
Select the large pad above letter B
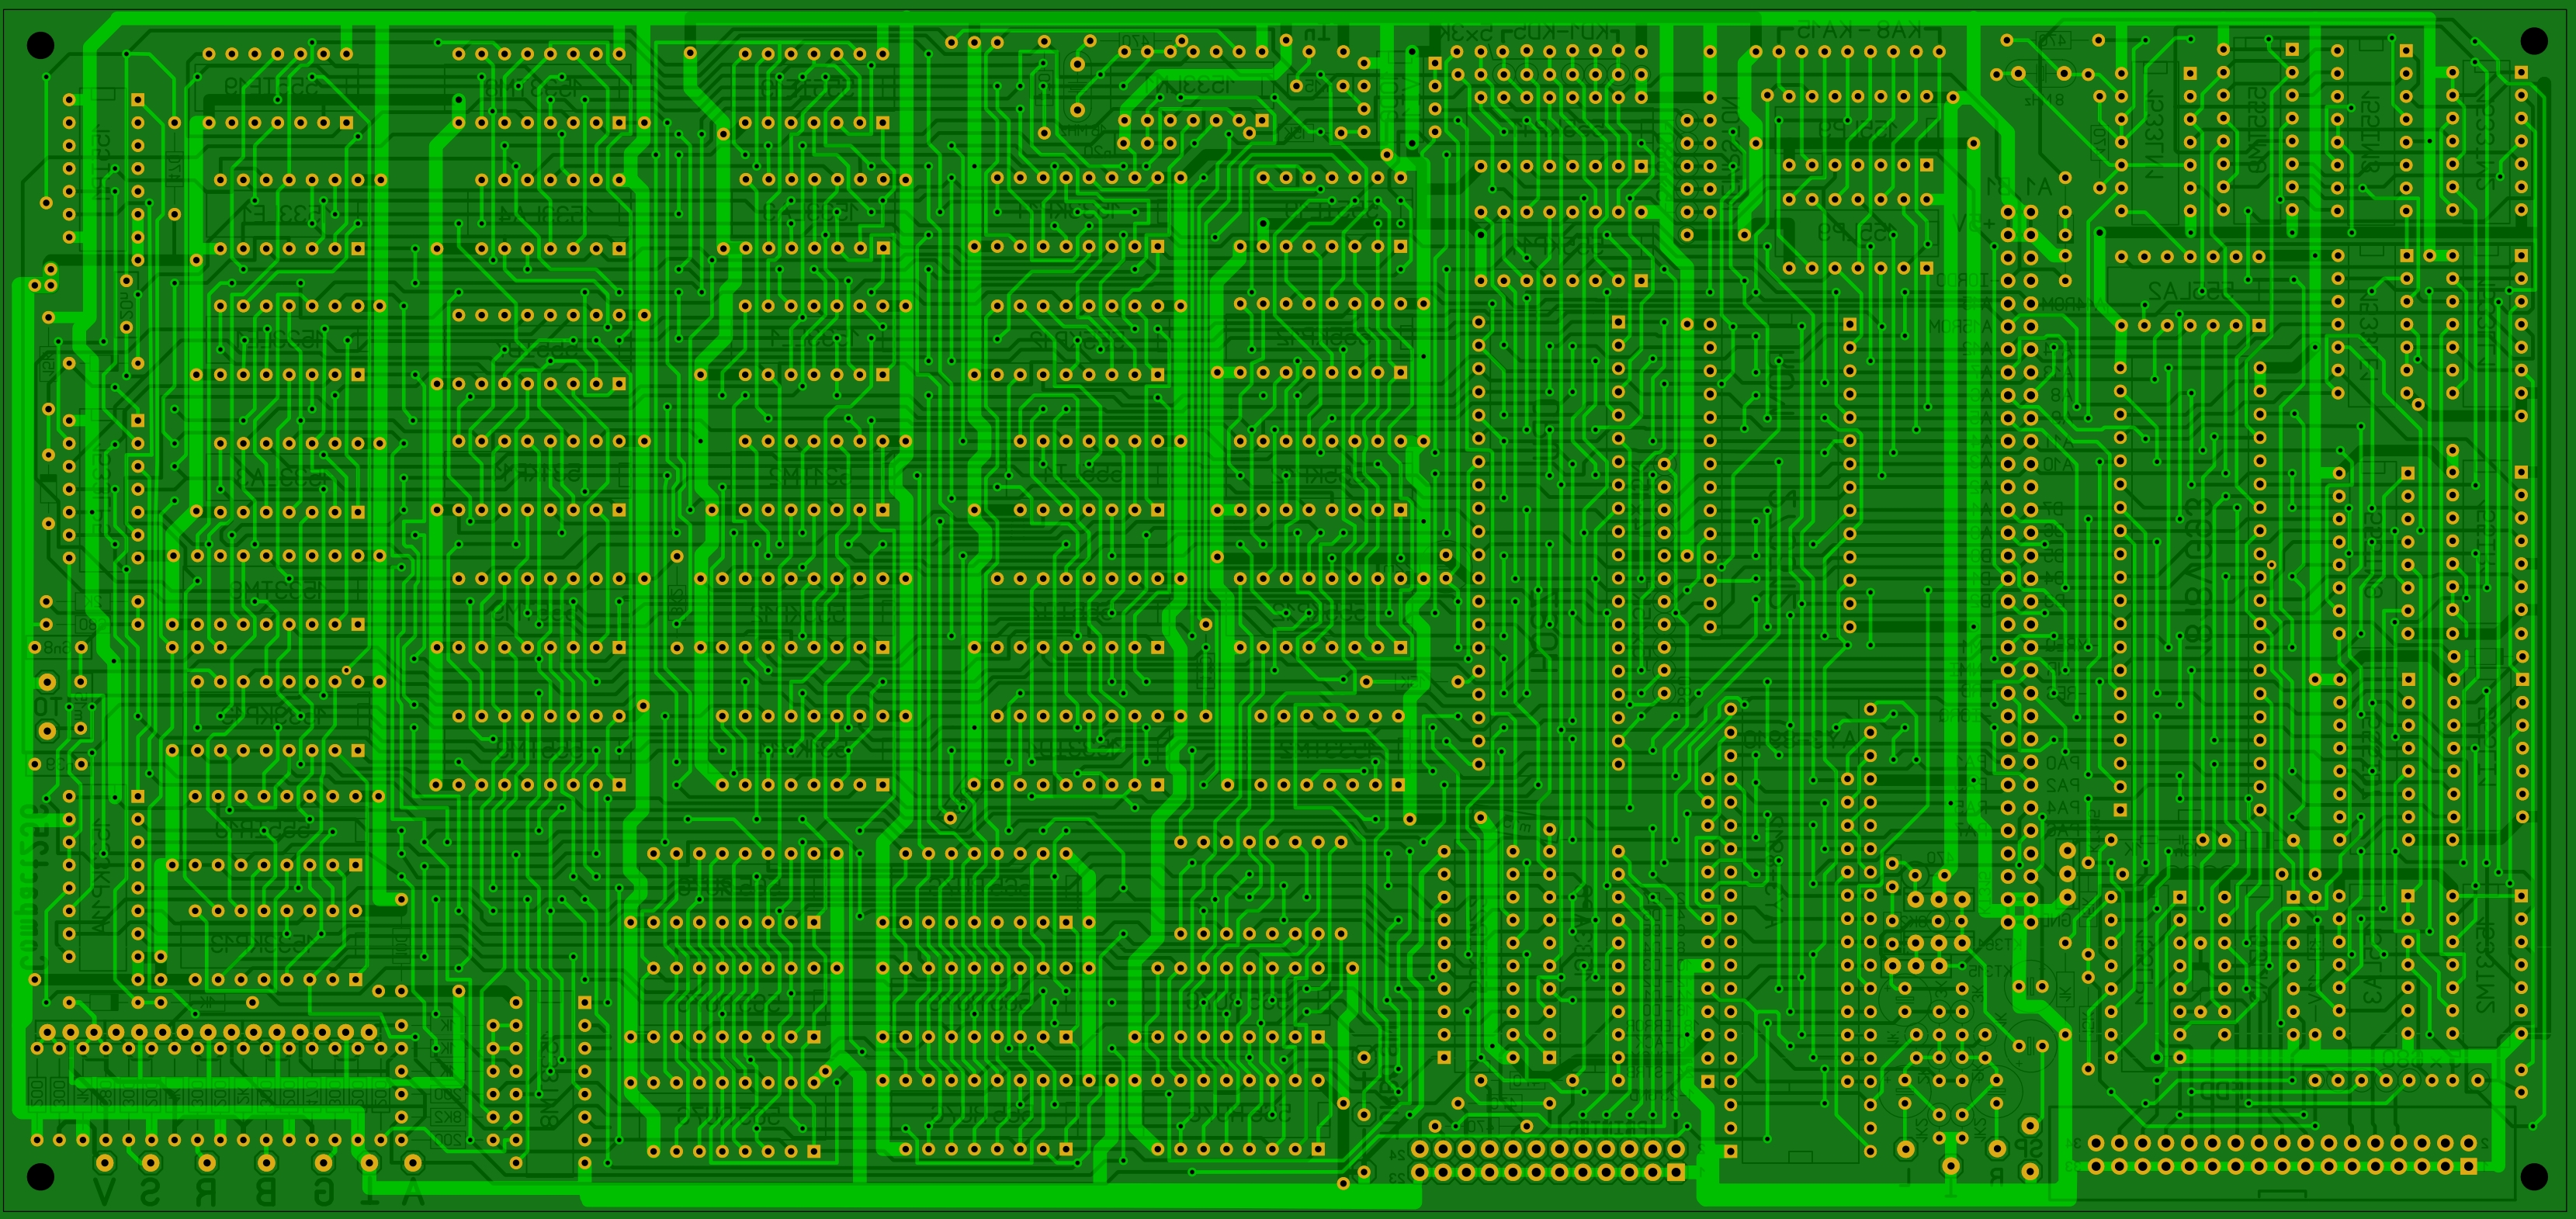point(266,1163)
